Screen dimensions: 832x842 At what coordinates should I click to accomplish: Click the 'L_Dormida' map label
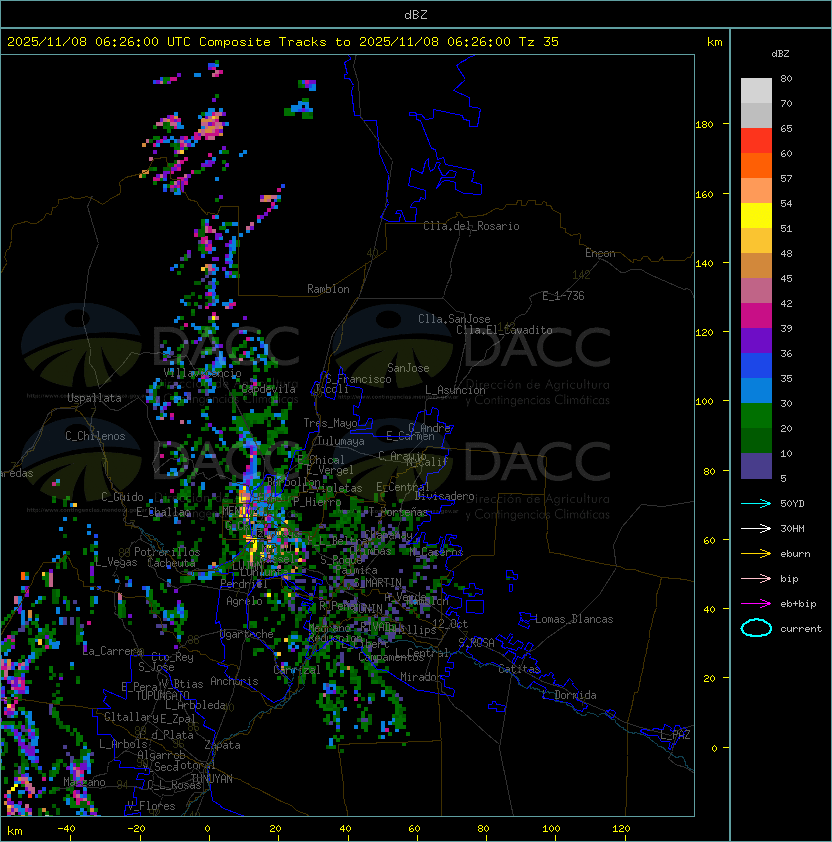[x=569, y=695]
